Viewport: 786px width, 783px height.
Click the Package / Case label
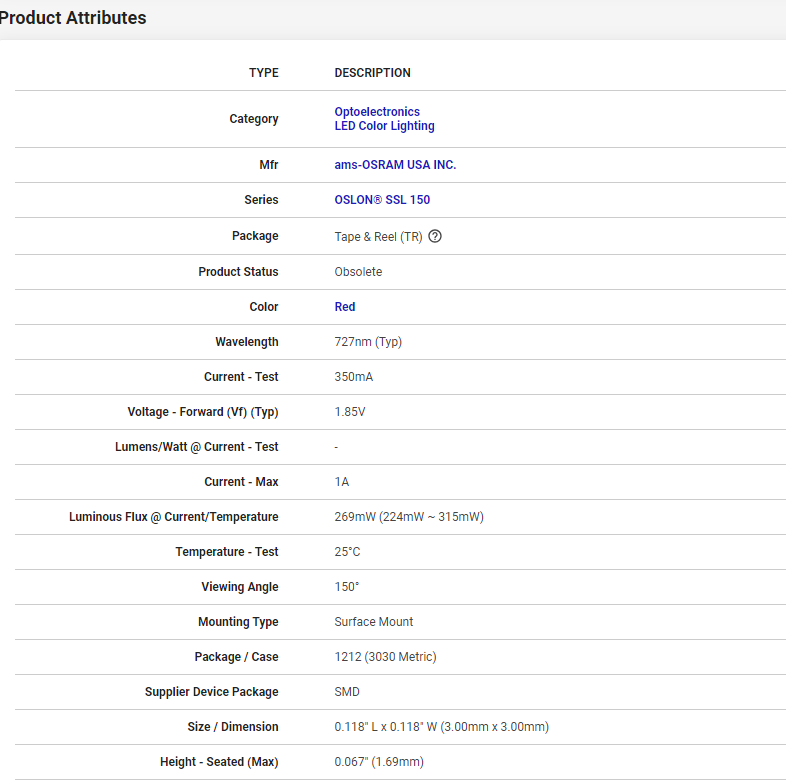[237, 657]
